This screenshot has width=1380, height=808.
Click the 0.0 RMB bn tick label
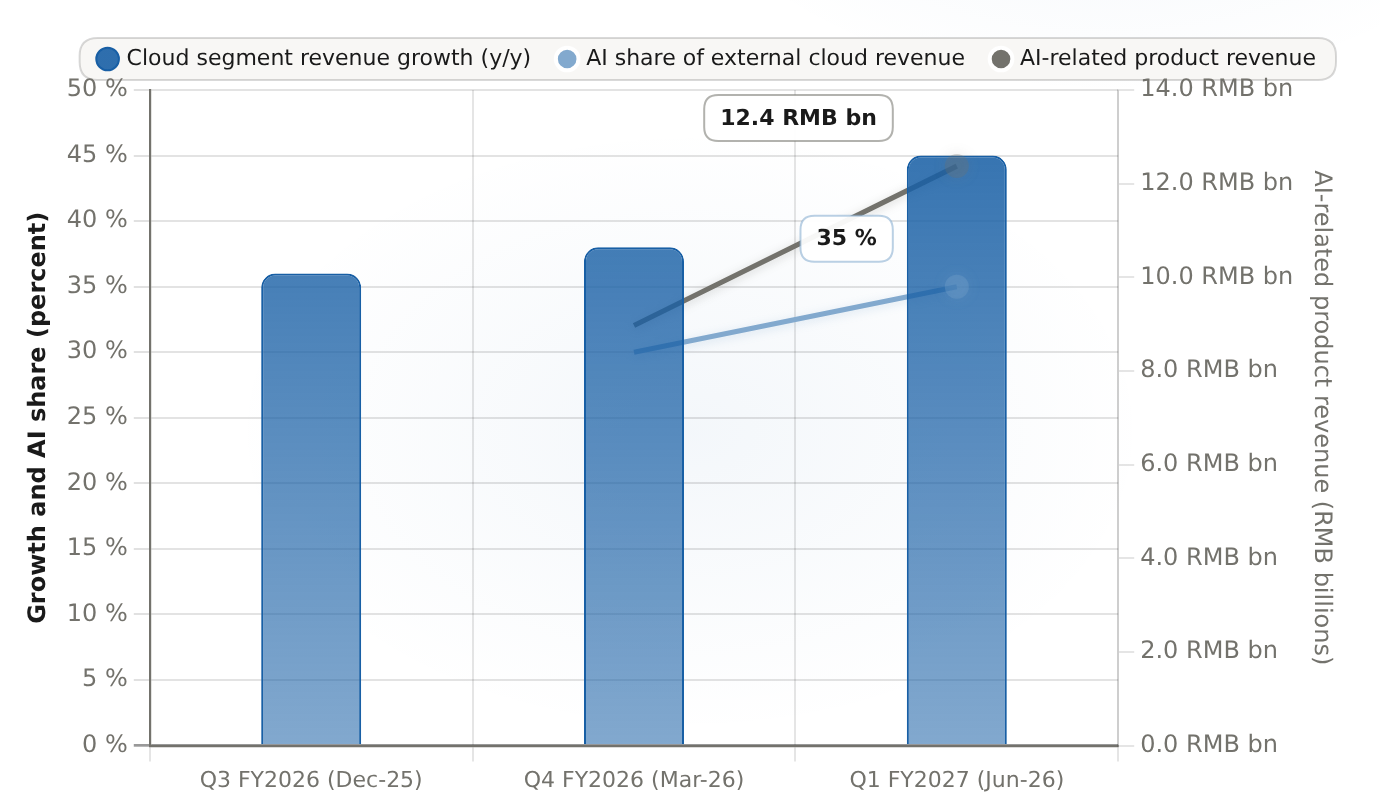coord(1210,745)
